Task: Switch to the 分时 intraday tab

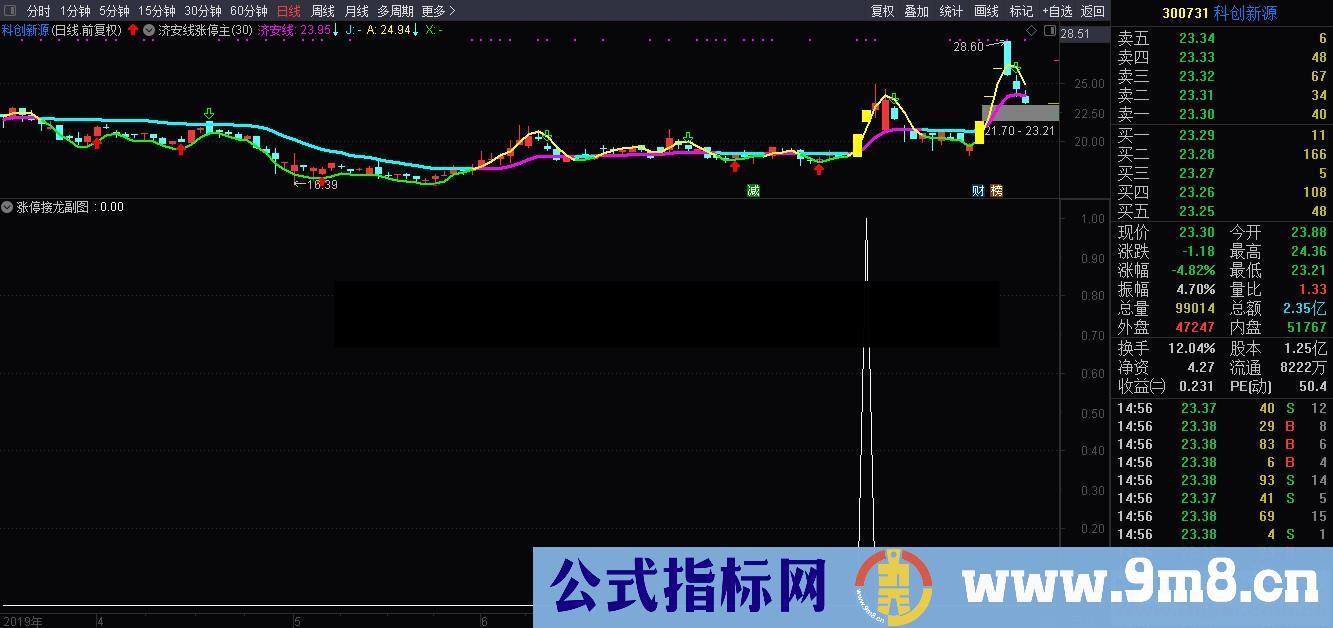Action: 36,11
